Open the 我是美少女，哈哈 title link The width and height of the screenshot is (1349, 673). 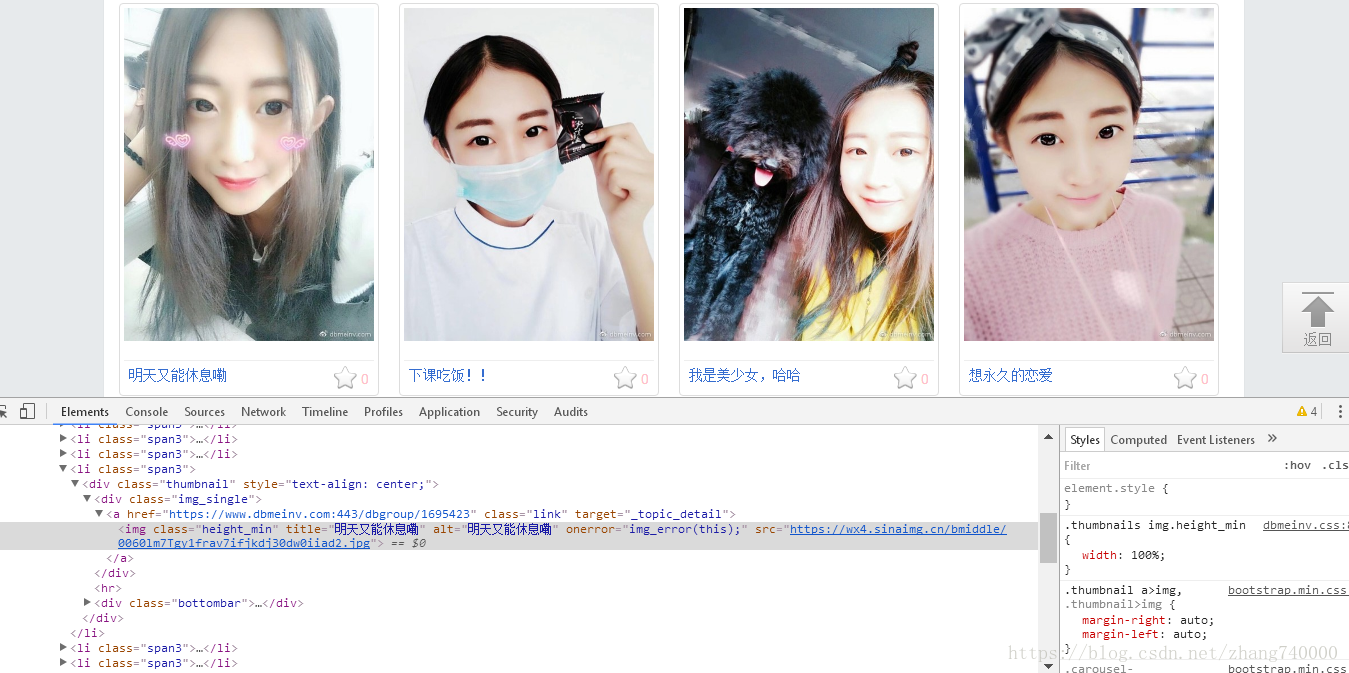click(744, 375)
